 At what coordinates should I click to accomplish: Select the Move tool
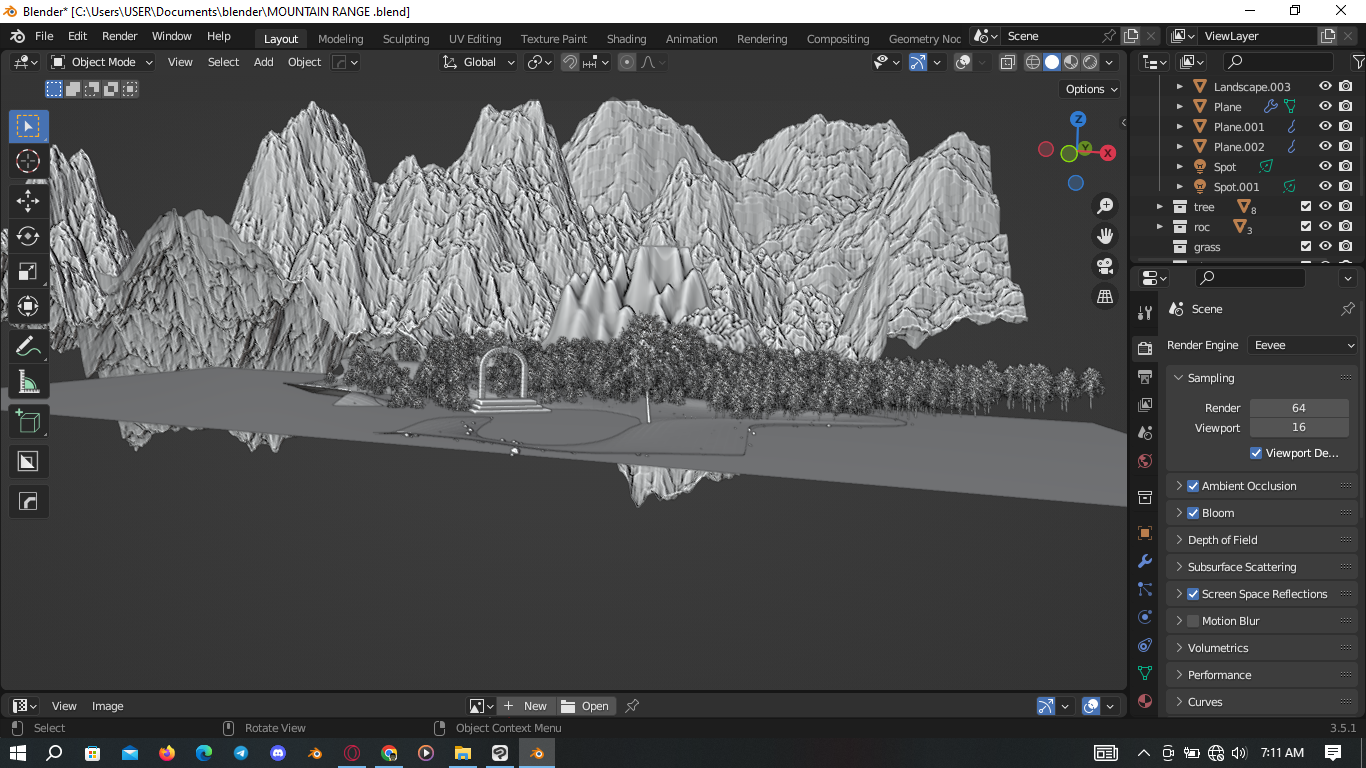(x=28, y=202)
